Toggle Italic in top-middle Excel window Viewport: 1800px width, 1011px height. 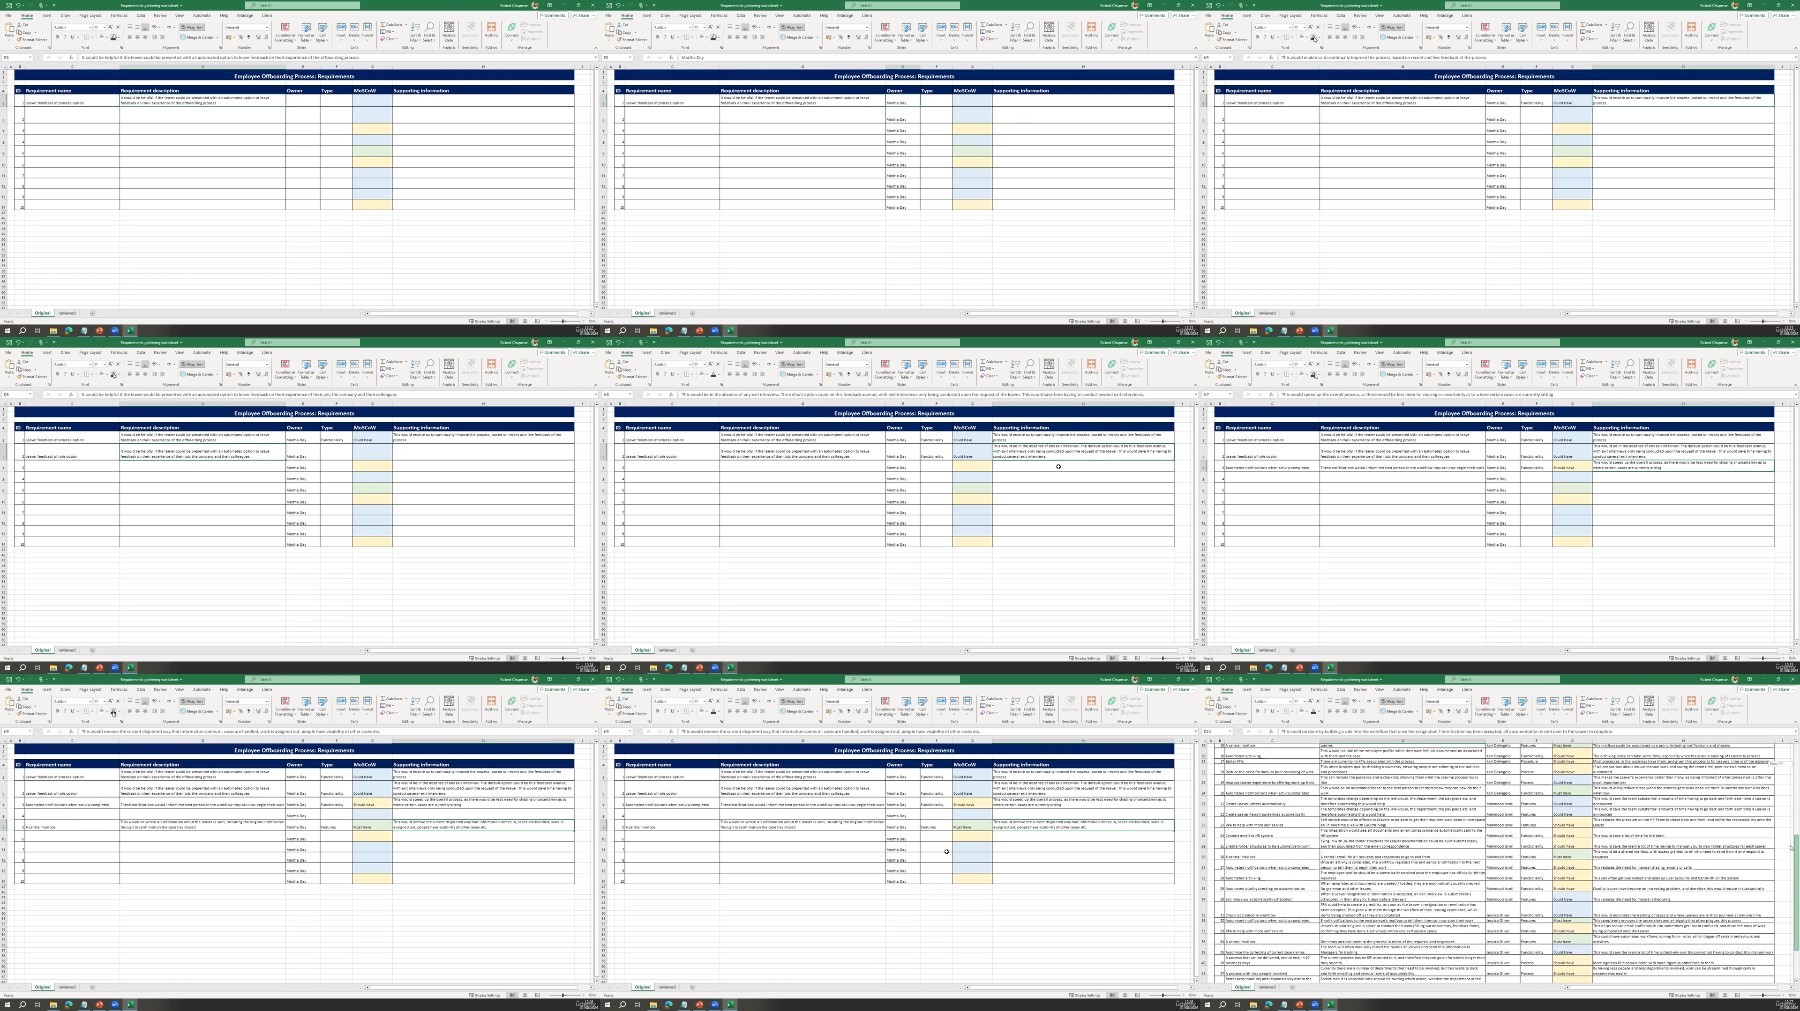click(x=665, y=37)
